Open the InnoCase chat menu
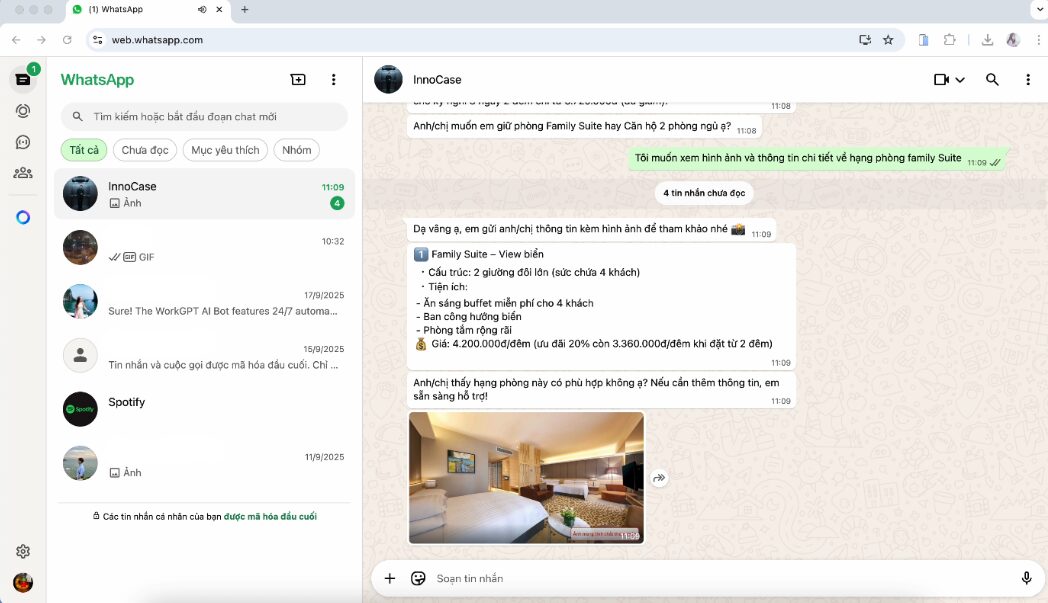Viewport: 1048px width, 603px height. pyautogui.click(x=1027, y=79)
